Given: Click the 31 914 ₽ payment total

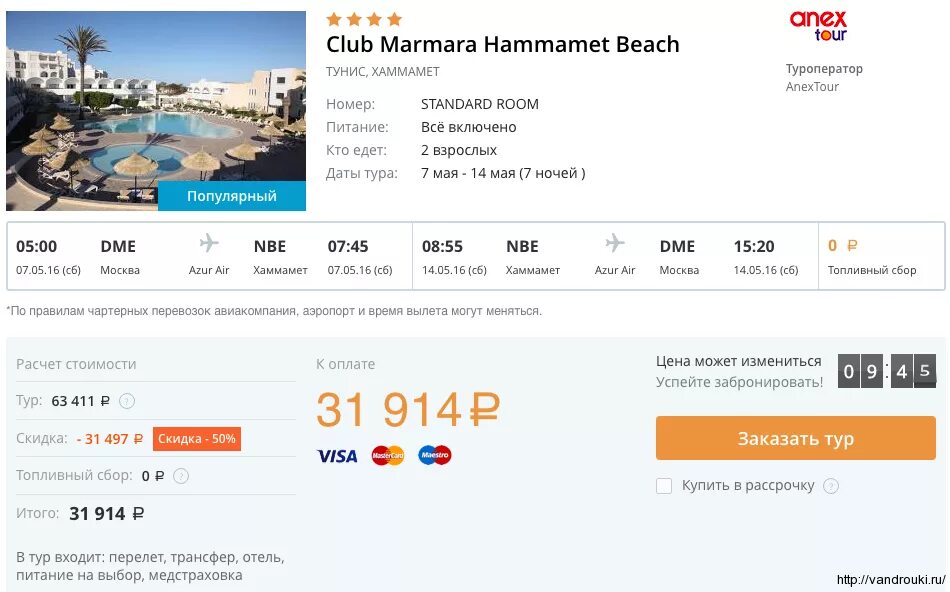Looking at the screenshot, I should (408, 410).
